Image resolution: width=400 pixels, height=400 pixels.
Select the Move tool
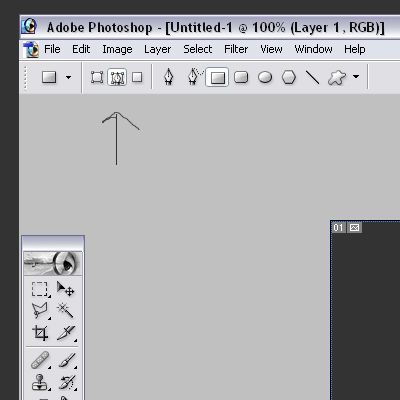[x=65, y=289]
